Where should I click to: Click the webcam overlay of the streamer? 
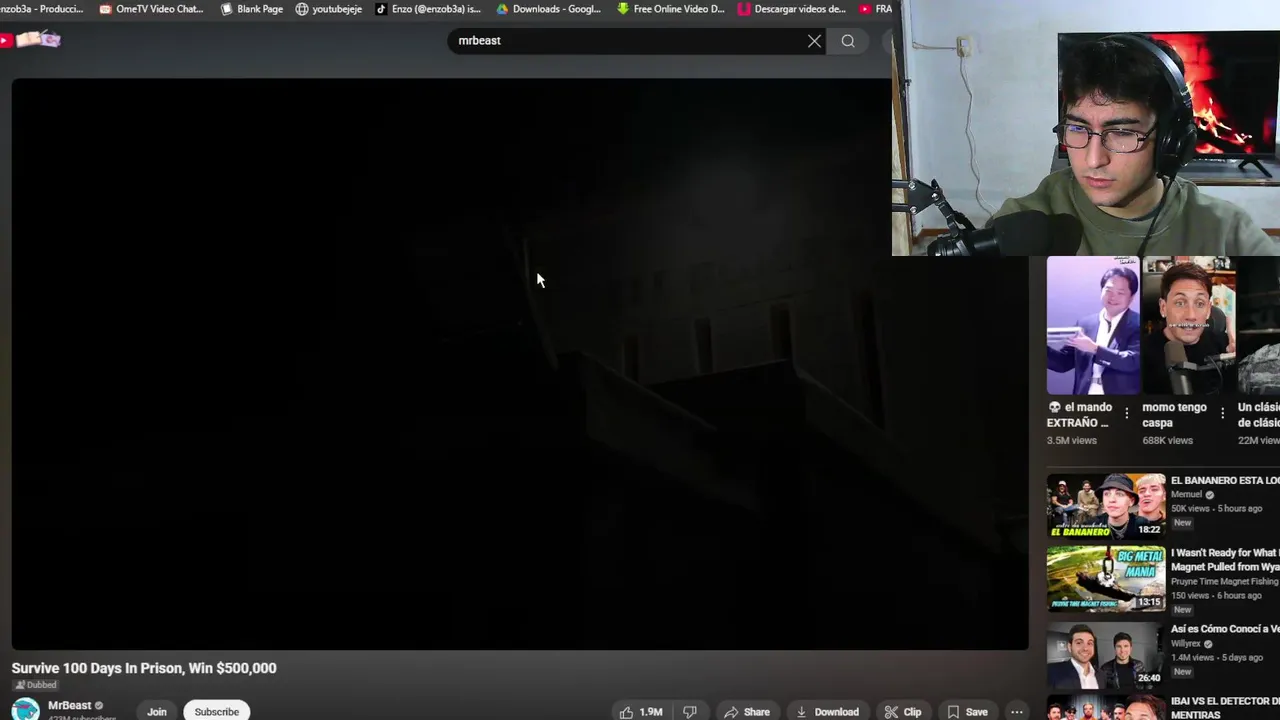(x=1086, y=128)
